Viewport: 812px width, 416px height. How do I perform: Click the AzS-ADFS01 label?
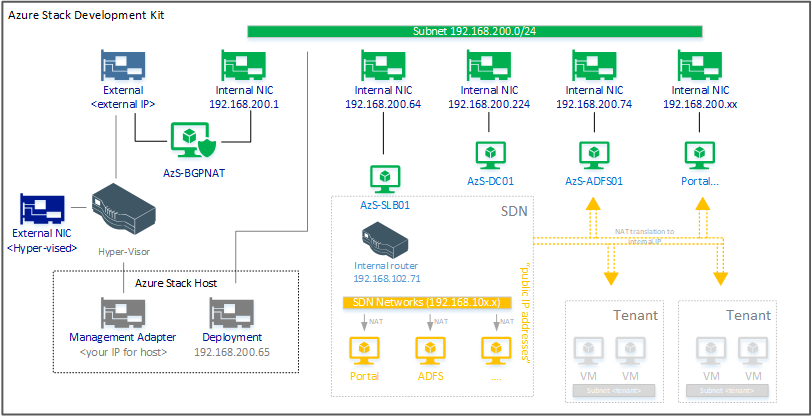[x=593, y=181]
